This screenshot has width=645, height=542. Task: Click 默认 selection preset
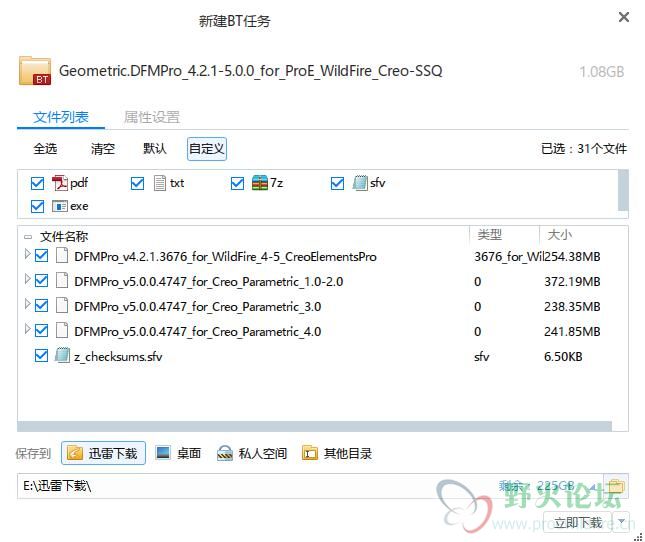click(x=155, y=148)
